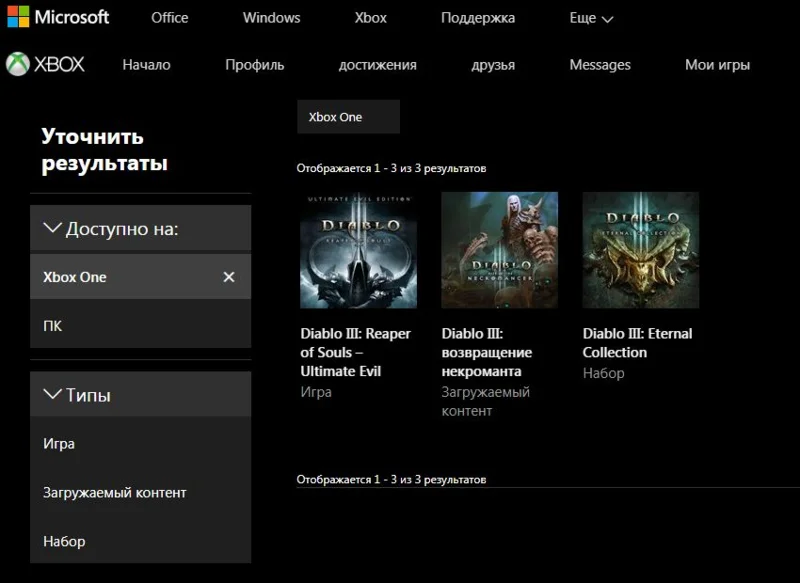
Task: Filter by Загружаемый контент type
Action: point(114,493)
